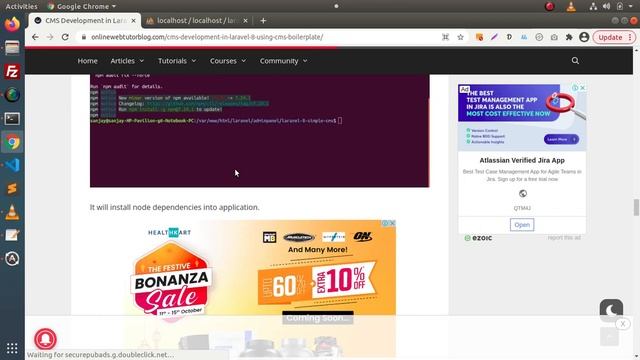
Task: Open a new browser tab
Action: (x=263, y=20)
